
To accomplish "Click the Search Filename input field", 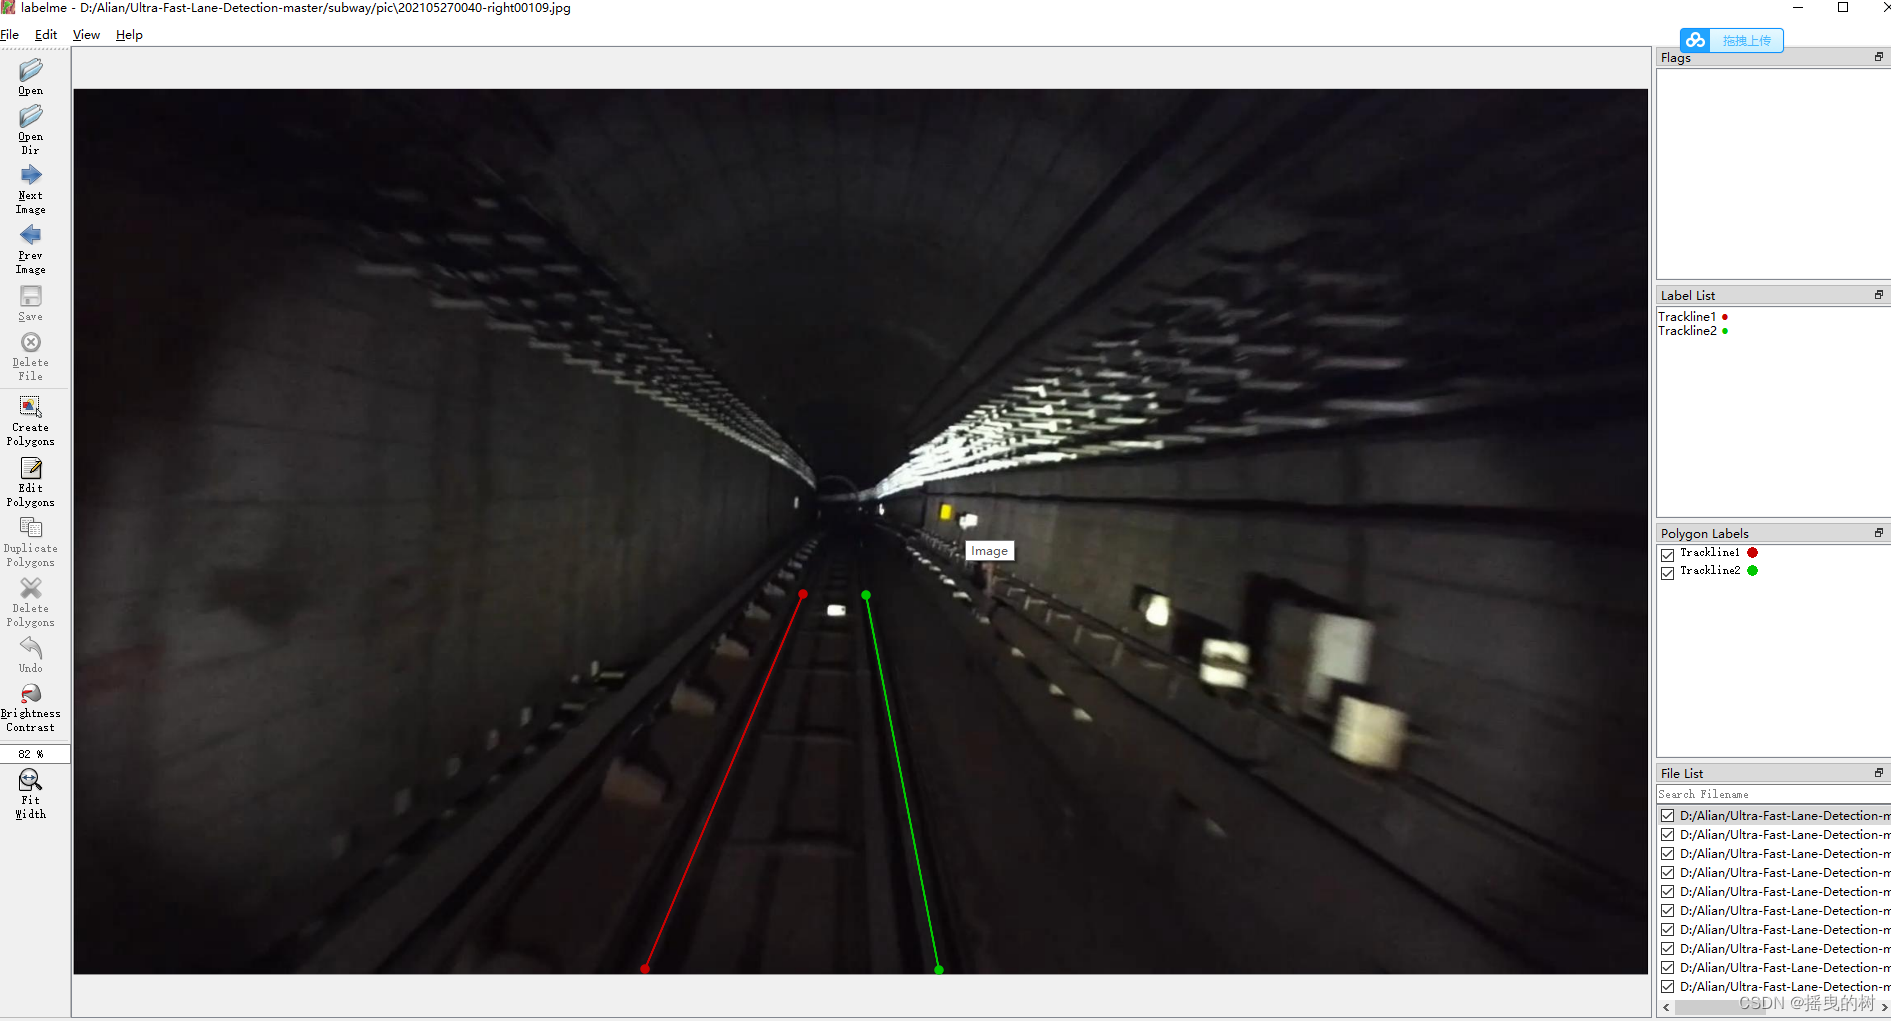I will [x=1760, y=793].
